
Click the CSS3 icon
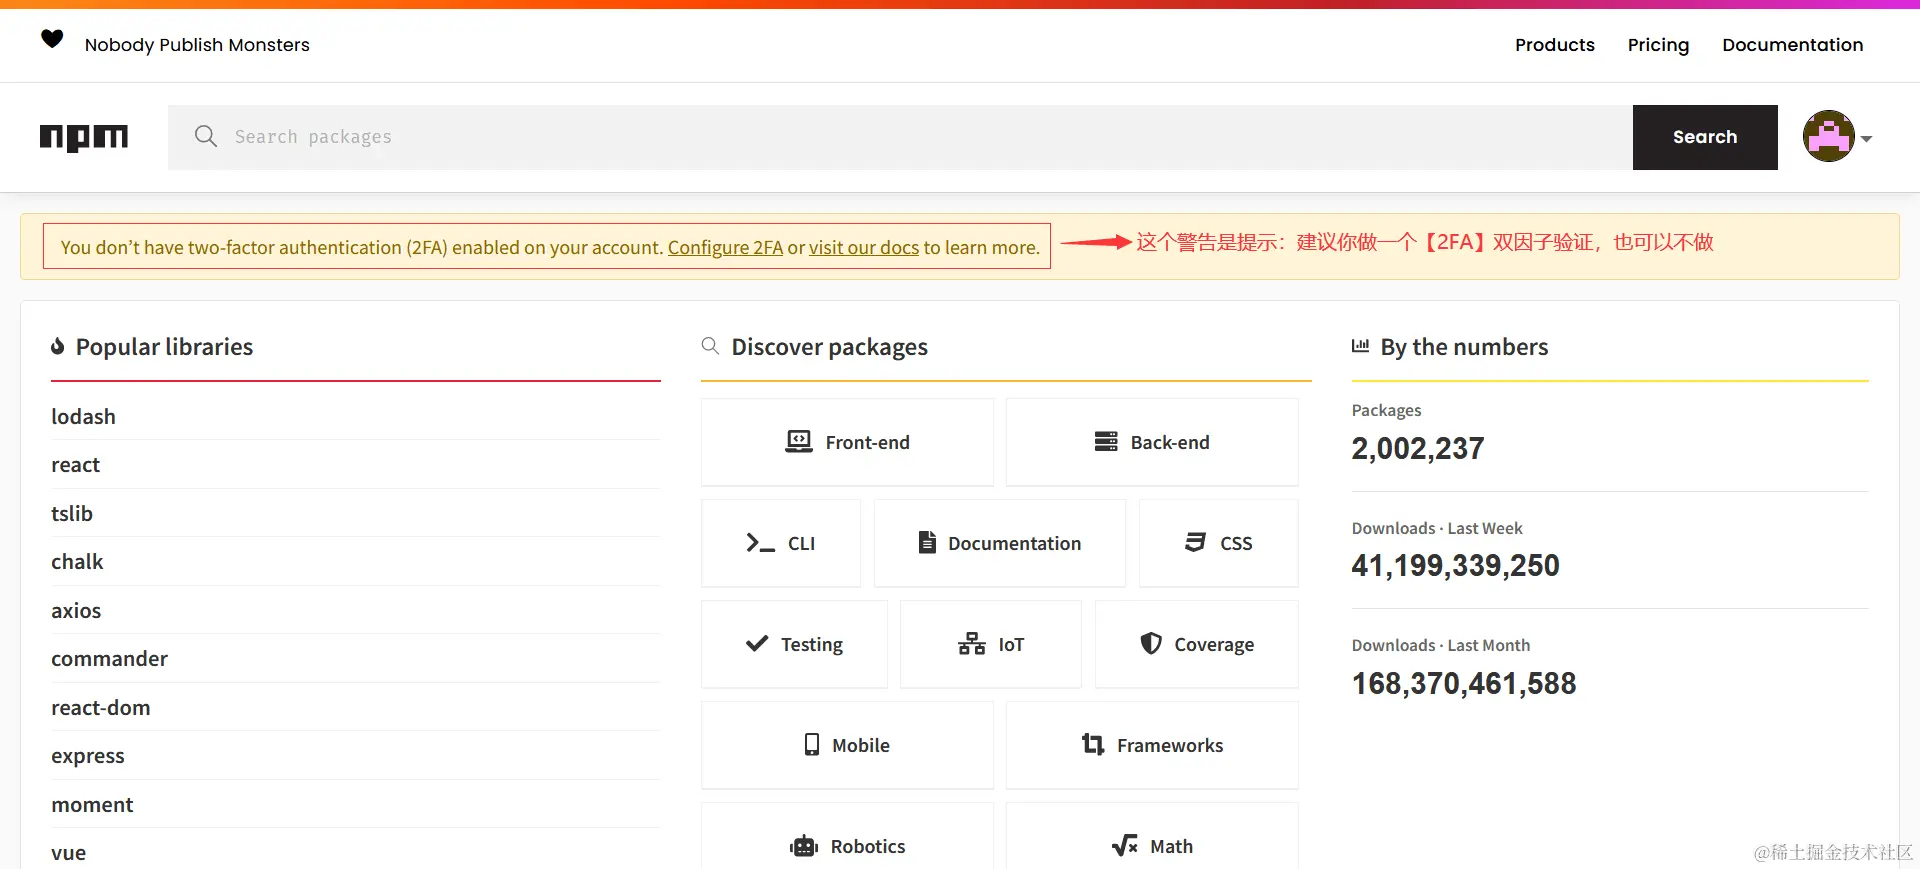coord(1195,542)
